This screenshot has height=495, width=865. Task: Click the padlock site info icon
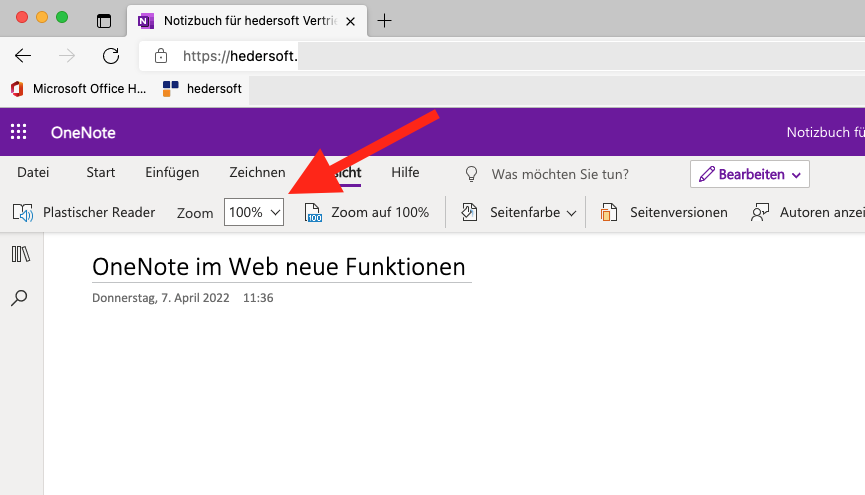click(x=161, y=56)
